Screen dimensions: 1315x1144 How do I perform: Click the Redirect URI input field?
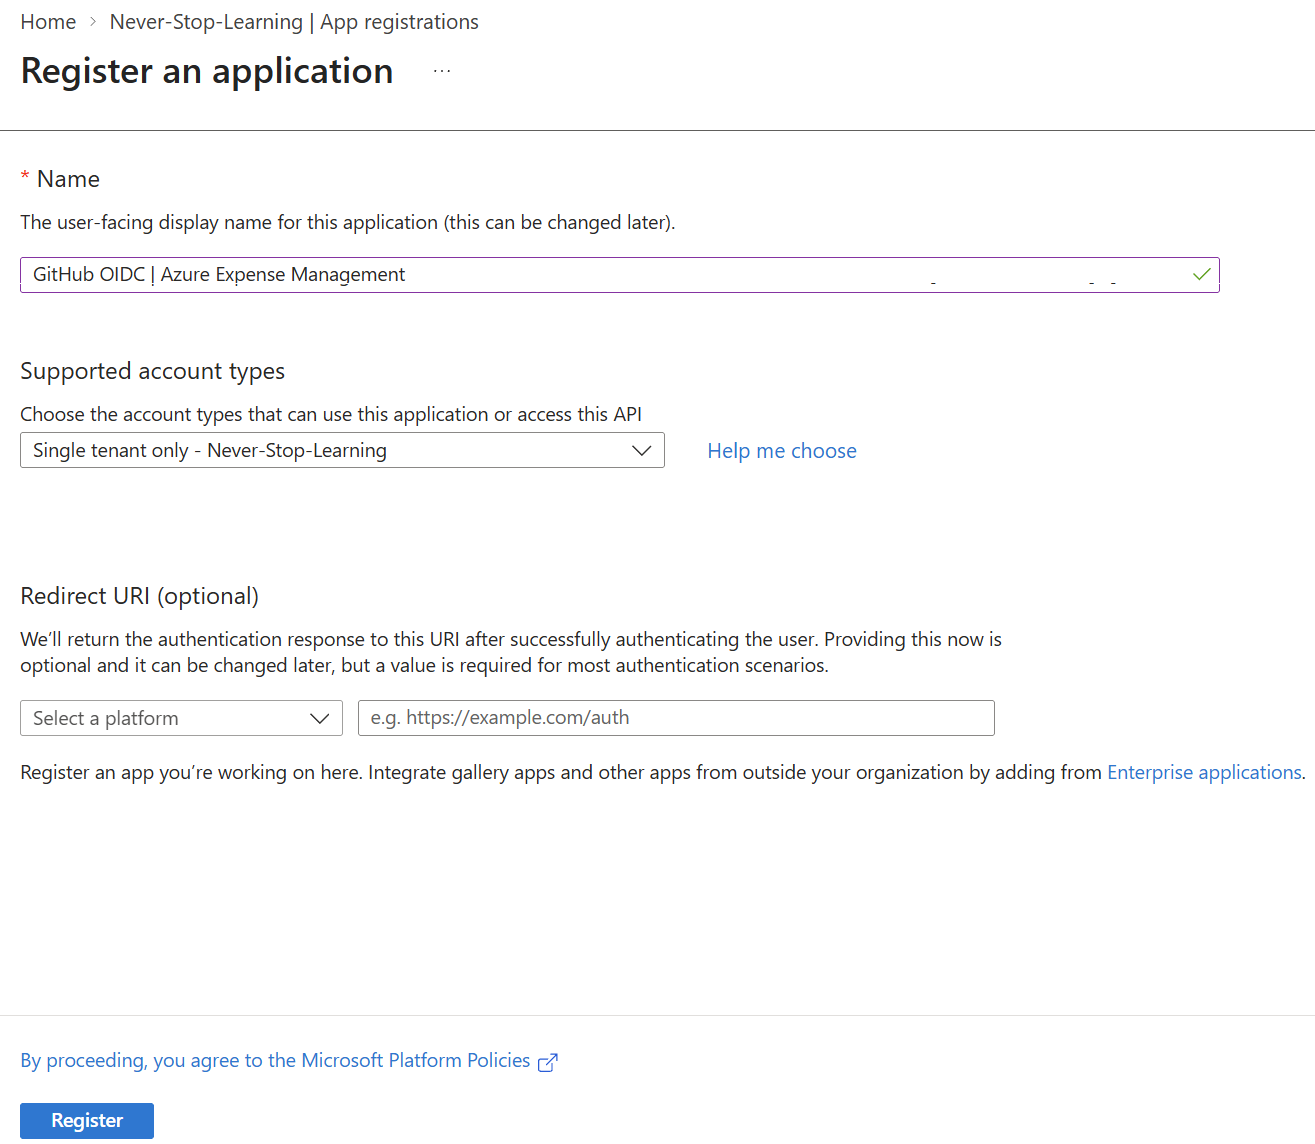pyautogui.click(x=676, y=718)
